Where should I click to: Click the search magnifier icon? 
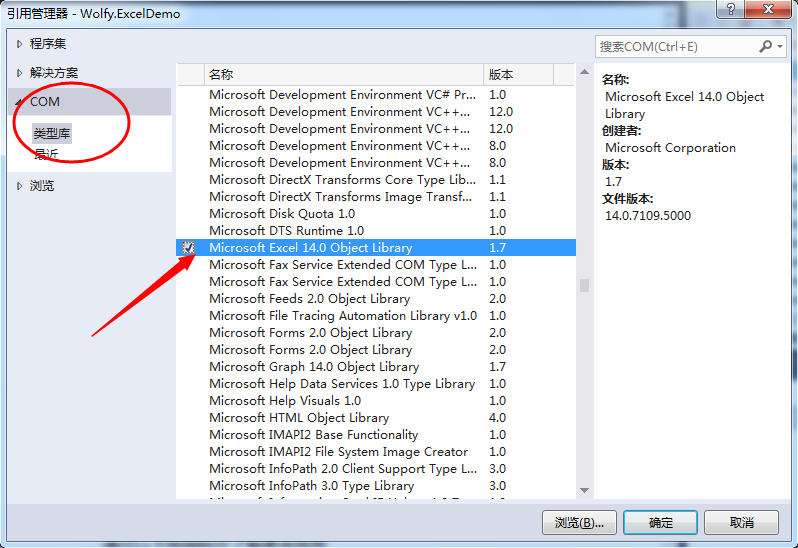pyautogui.click(x=765, y=47)
